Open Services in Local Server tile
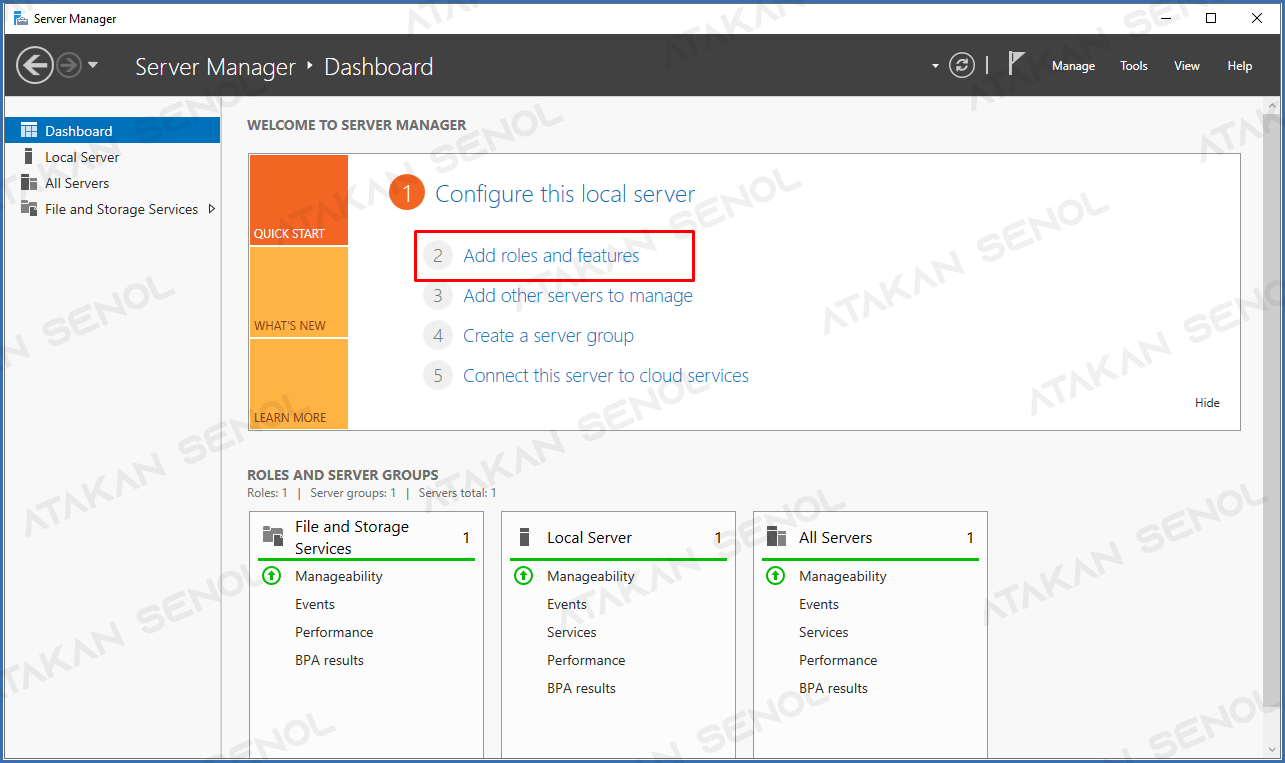This screenshot has width=1285, height=763. 572,632
